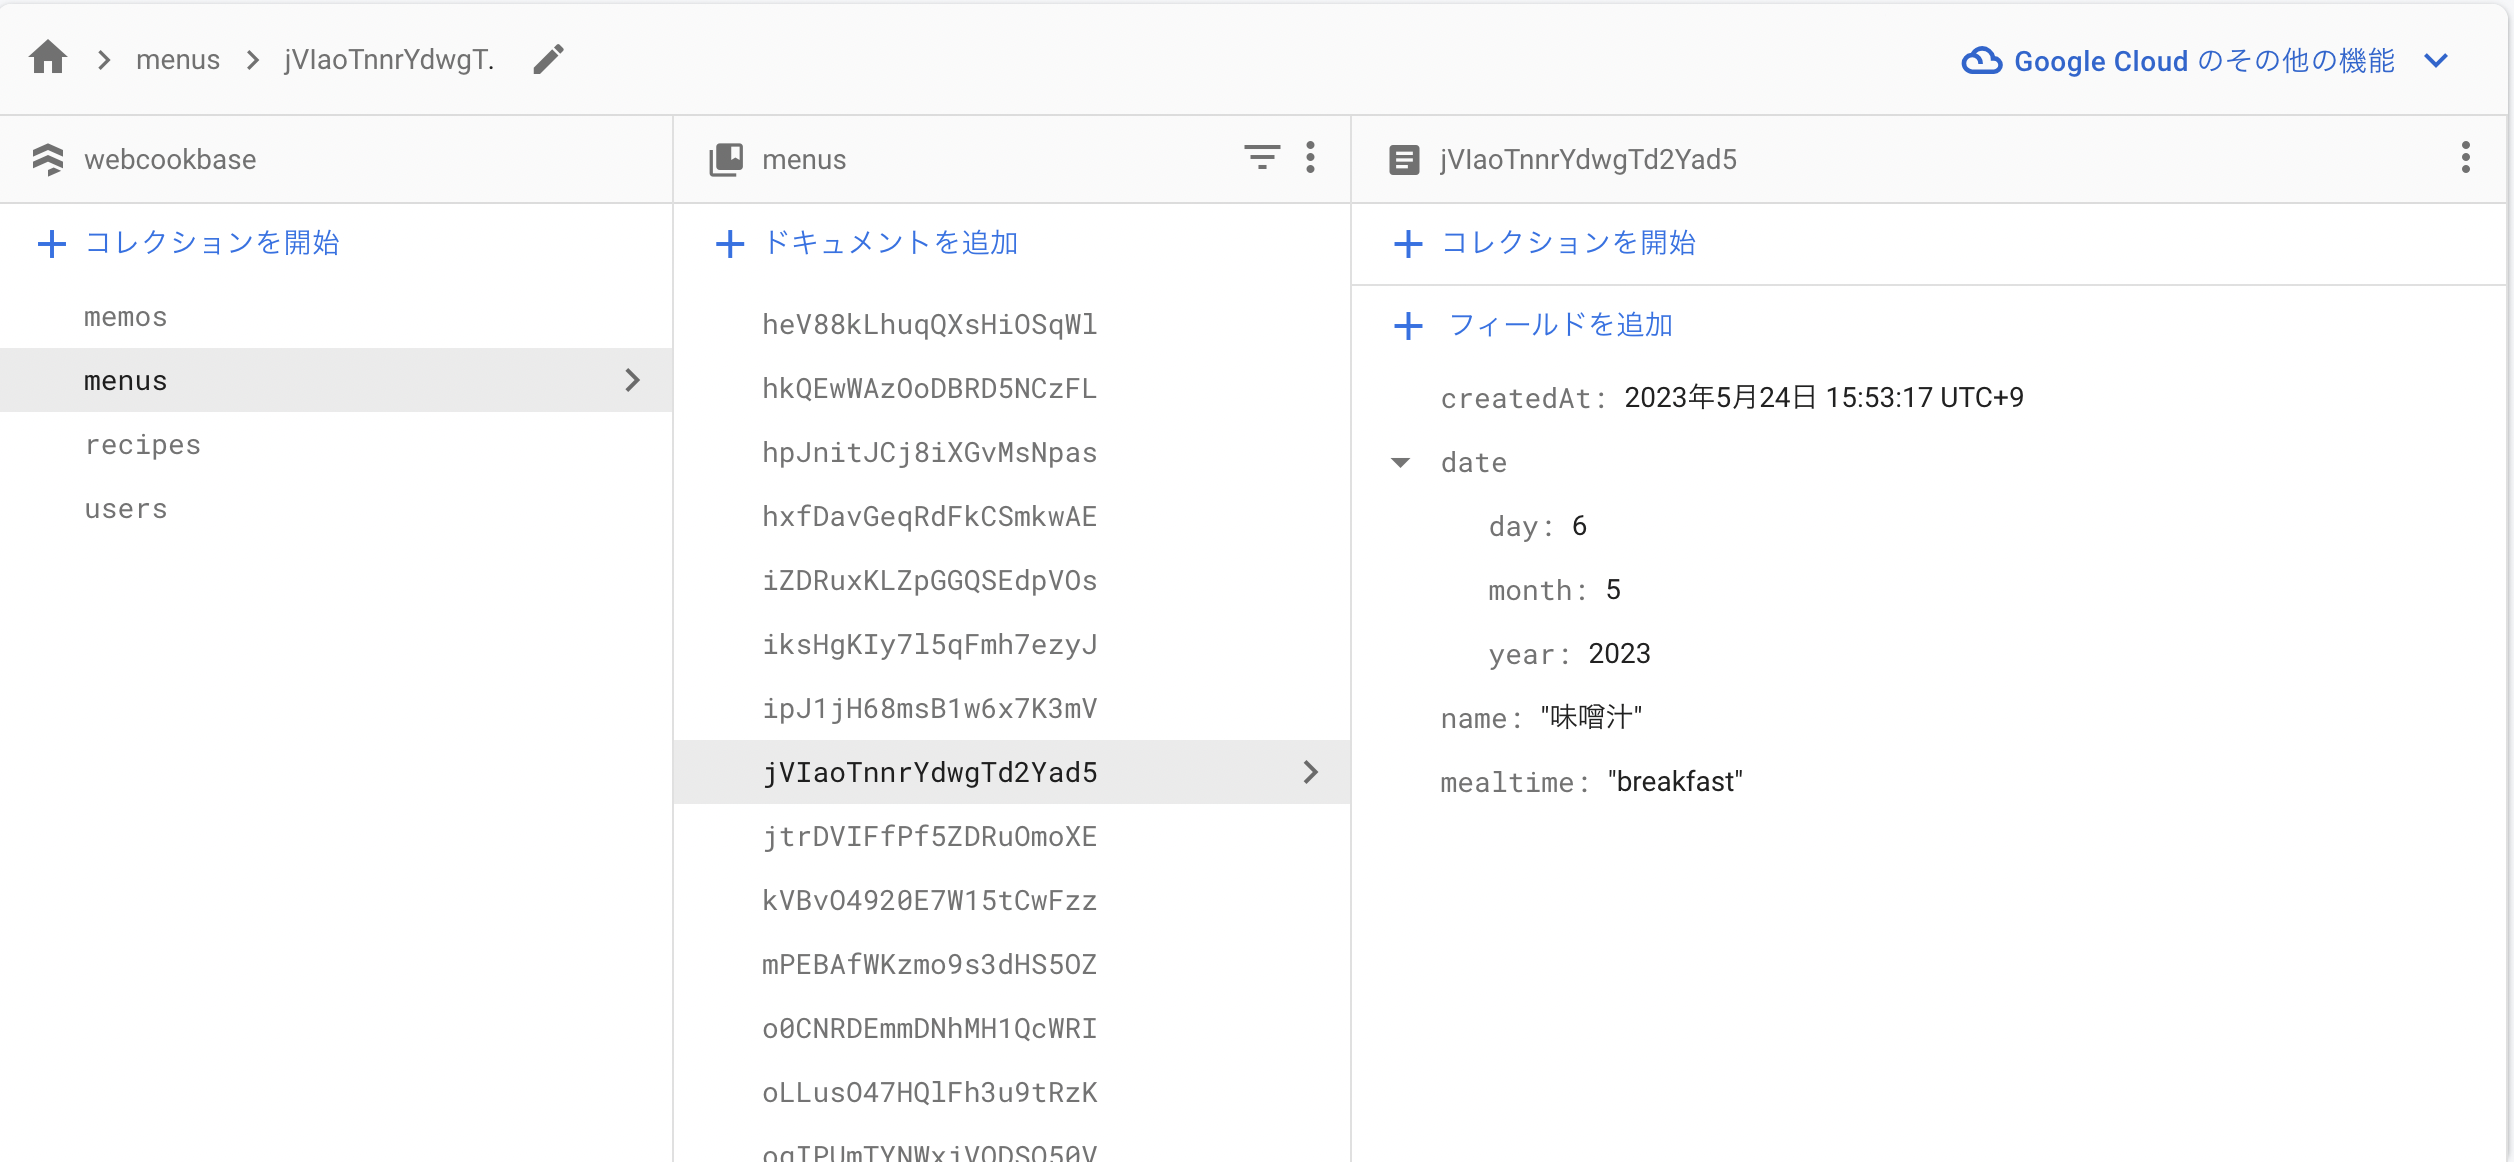Open the memos collection
The height and width of the screenshot is (1162, 2514).
tap(125, 316)
